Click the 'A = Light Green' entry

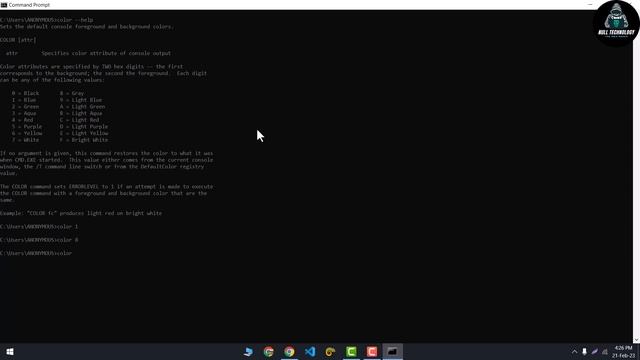click(82, 107)
